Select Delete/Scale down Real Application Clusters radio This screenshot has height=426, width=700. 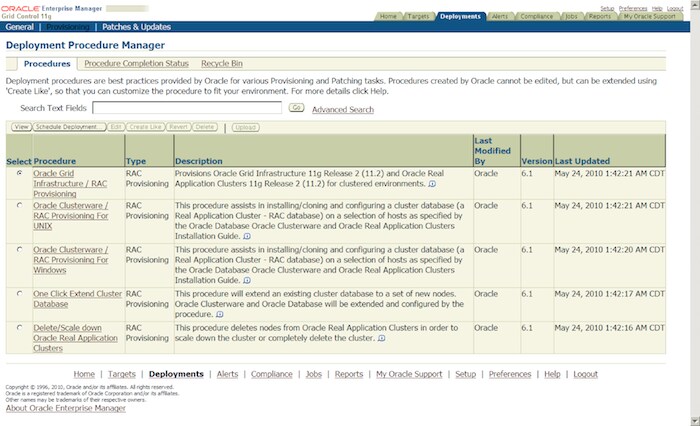(x=20, y=328)
